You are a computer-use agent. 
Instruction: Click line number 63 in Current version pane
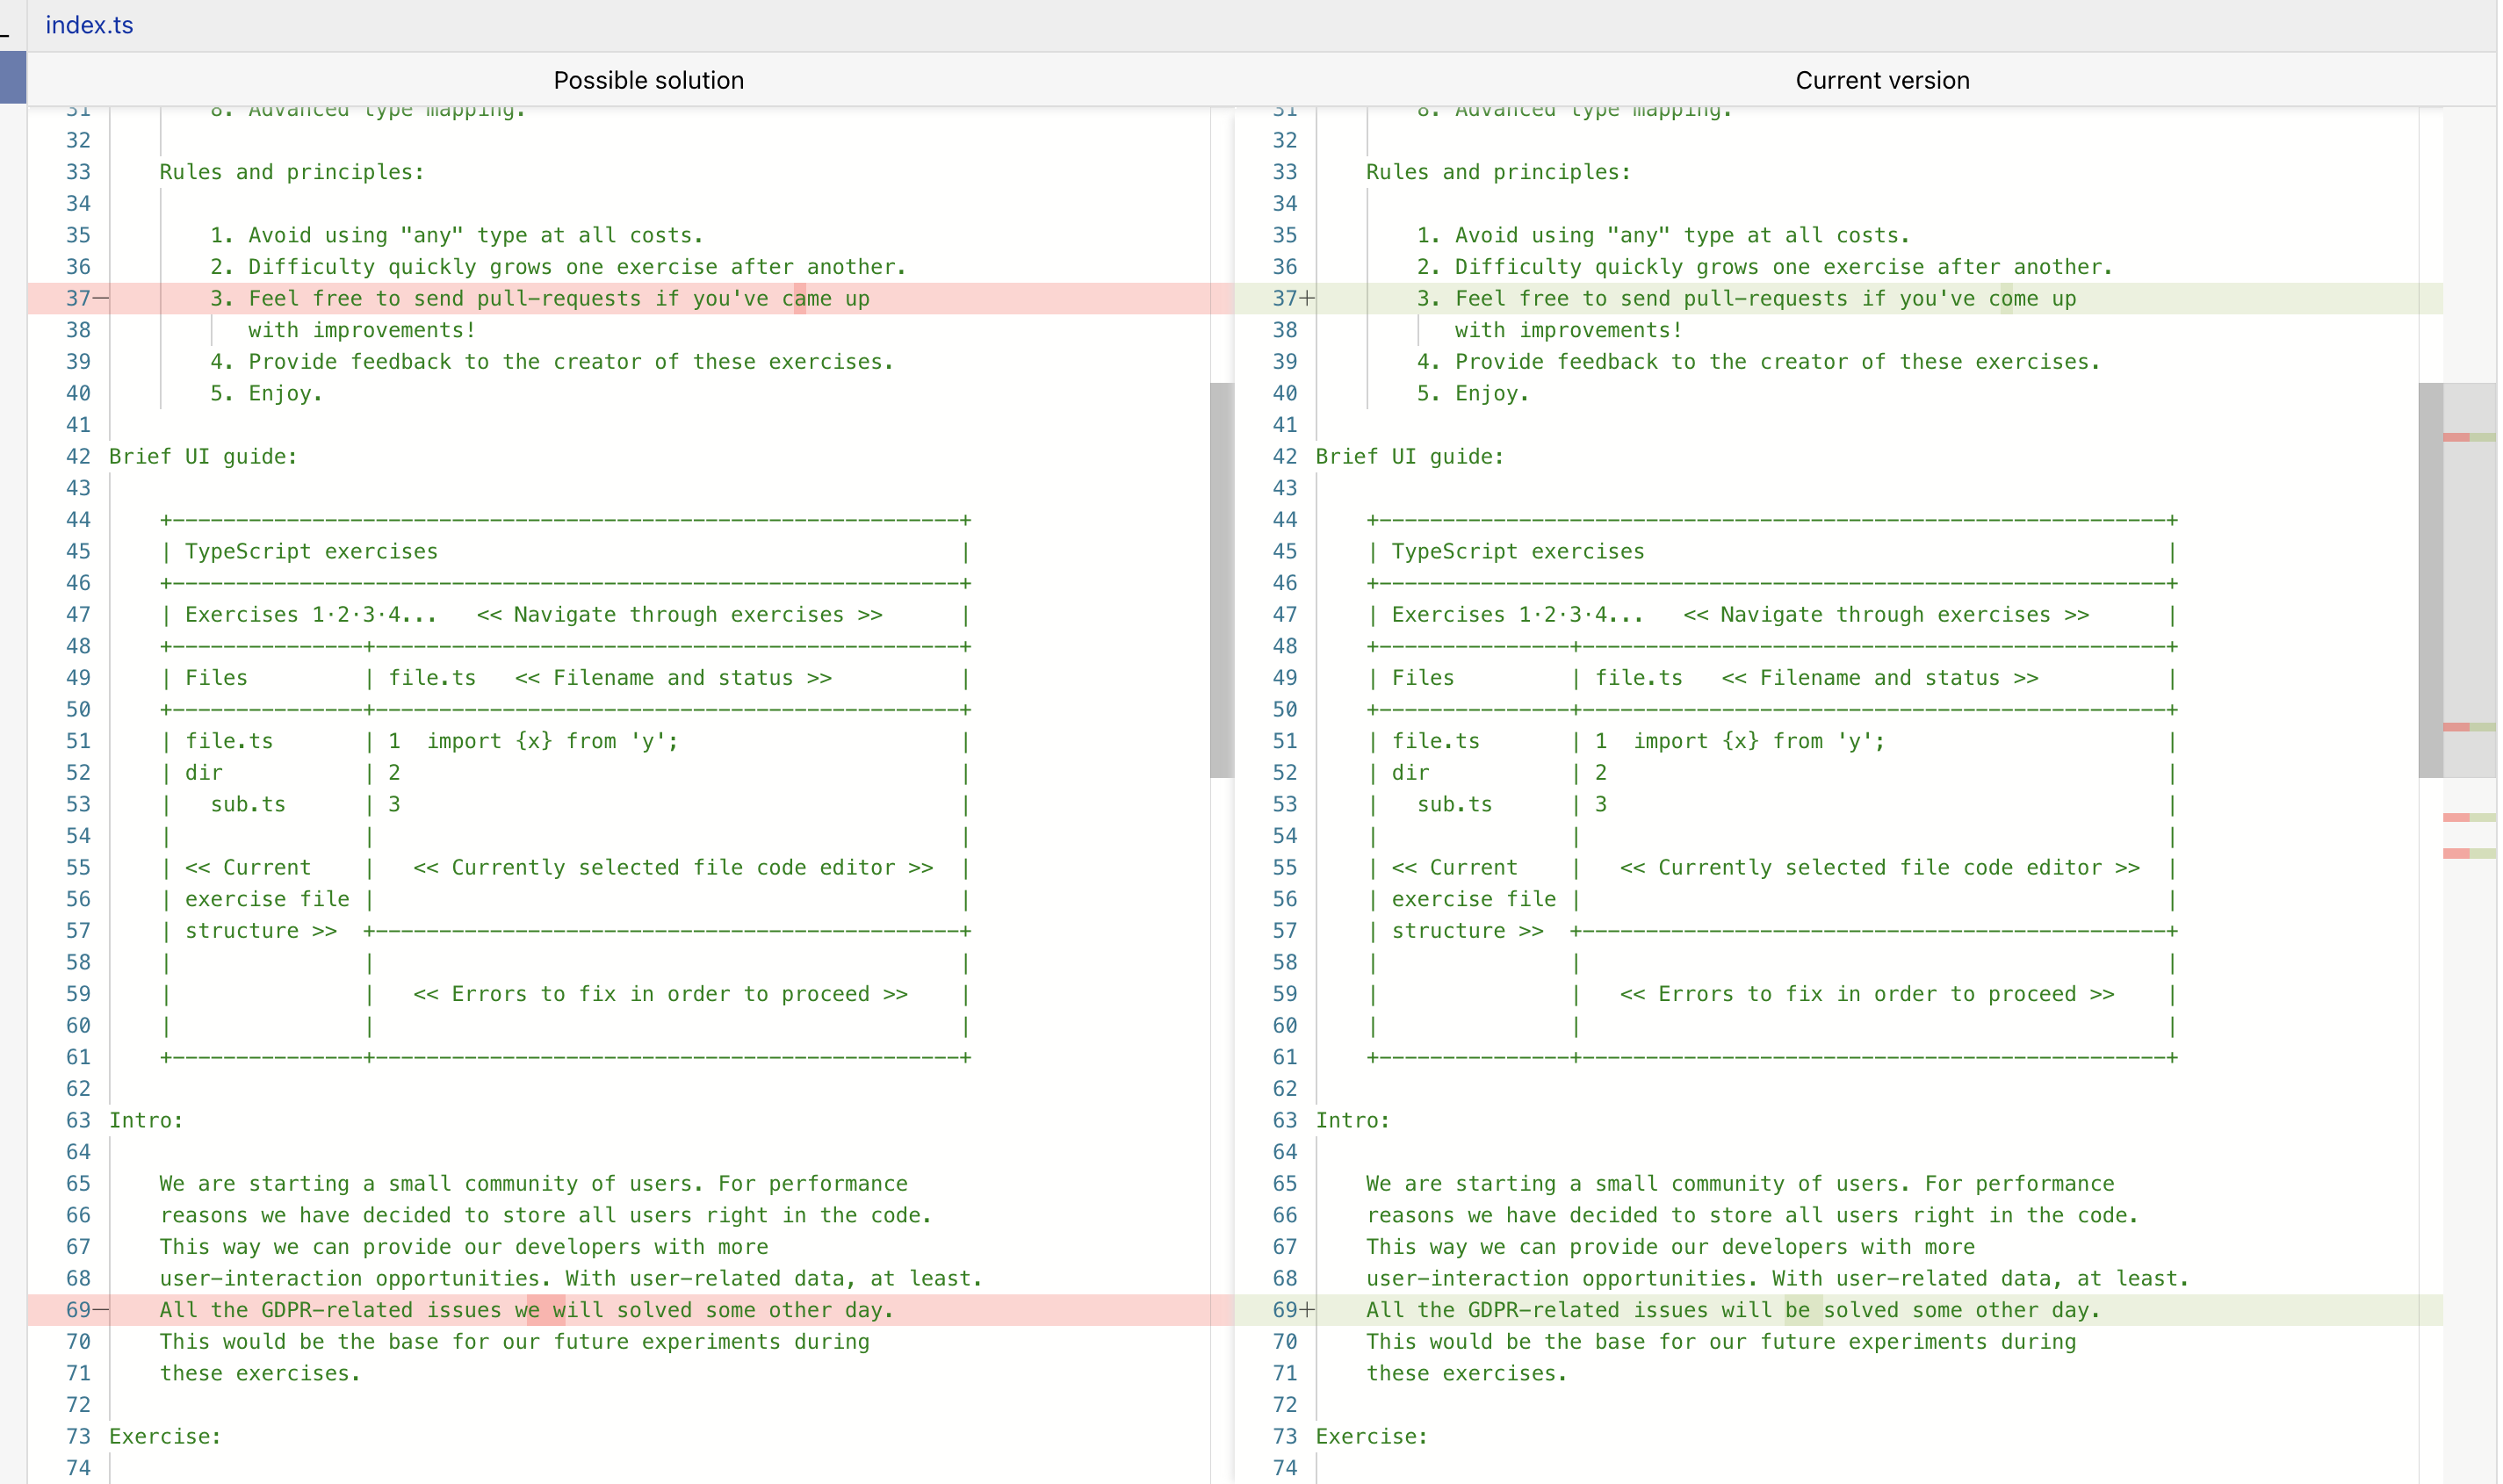(x=1284, y=1120)
